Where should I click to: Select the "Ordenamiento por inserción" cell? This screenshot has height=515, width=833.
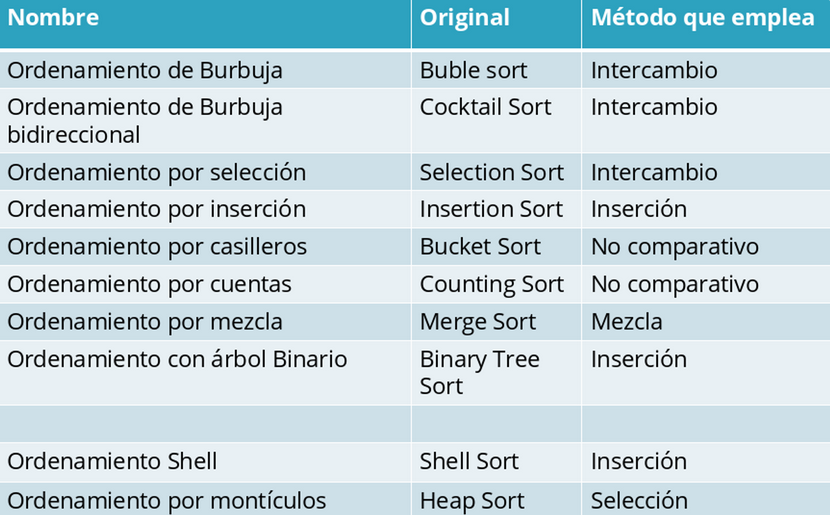(156, 210)
